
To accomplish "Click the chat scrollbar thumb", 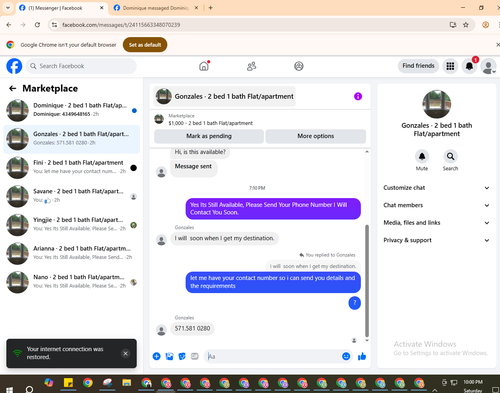I will [x=367, y=281].
